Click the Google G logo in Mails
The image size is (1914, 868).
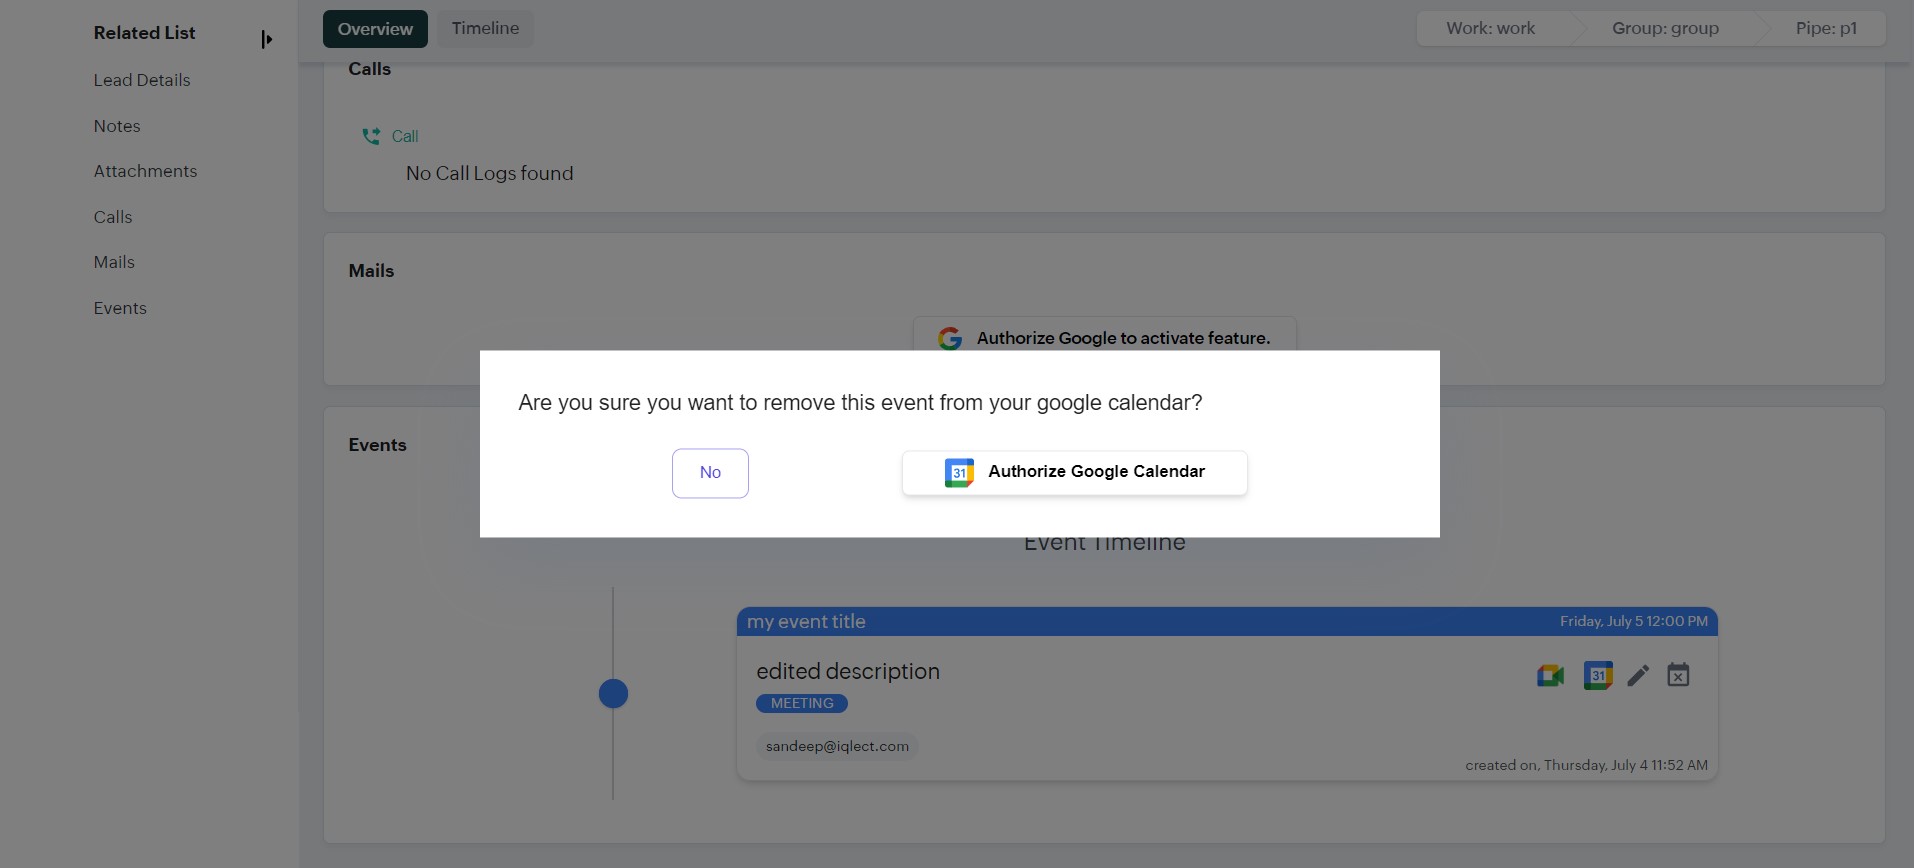950,338
